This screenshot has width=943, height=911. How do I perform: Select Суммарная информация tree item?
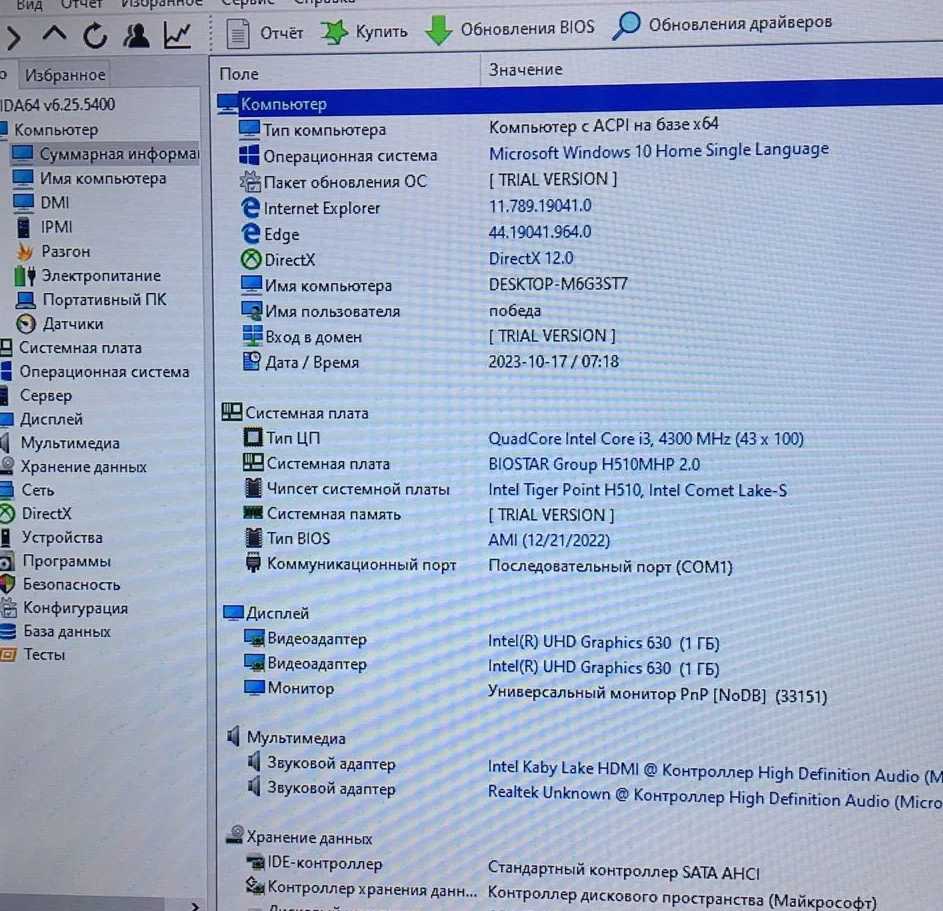tap(106, 154)
